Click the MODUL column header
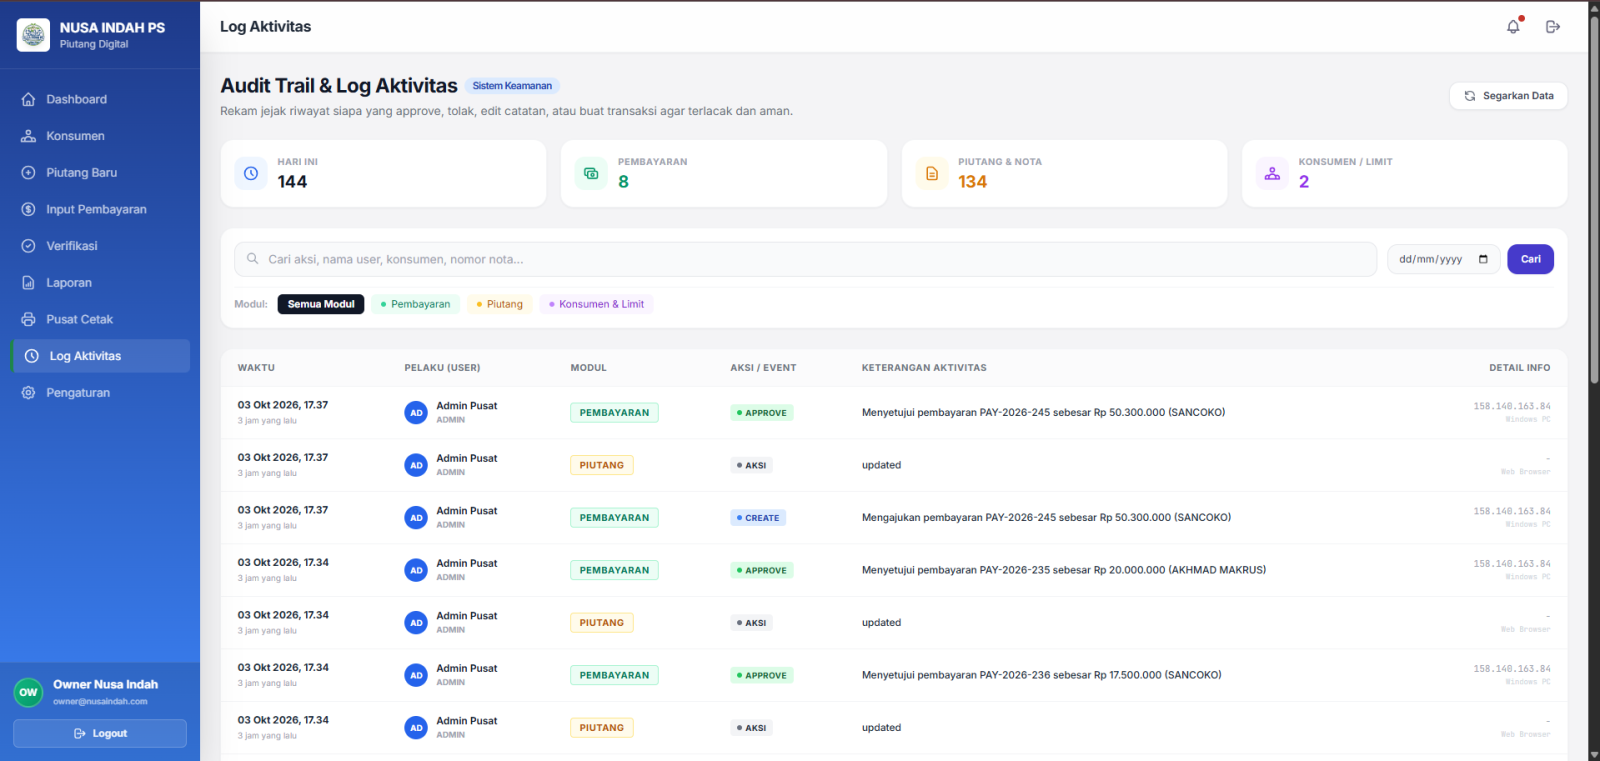The width and height of the screenshot is (1600, 761). (589, 368)
